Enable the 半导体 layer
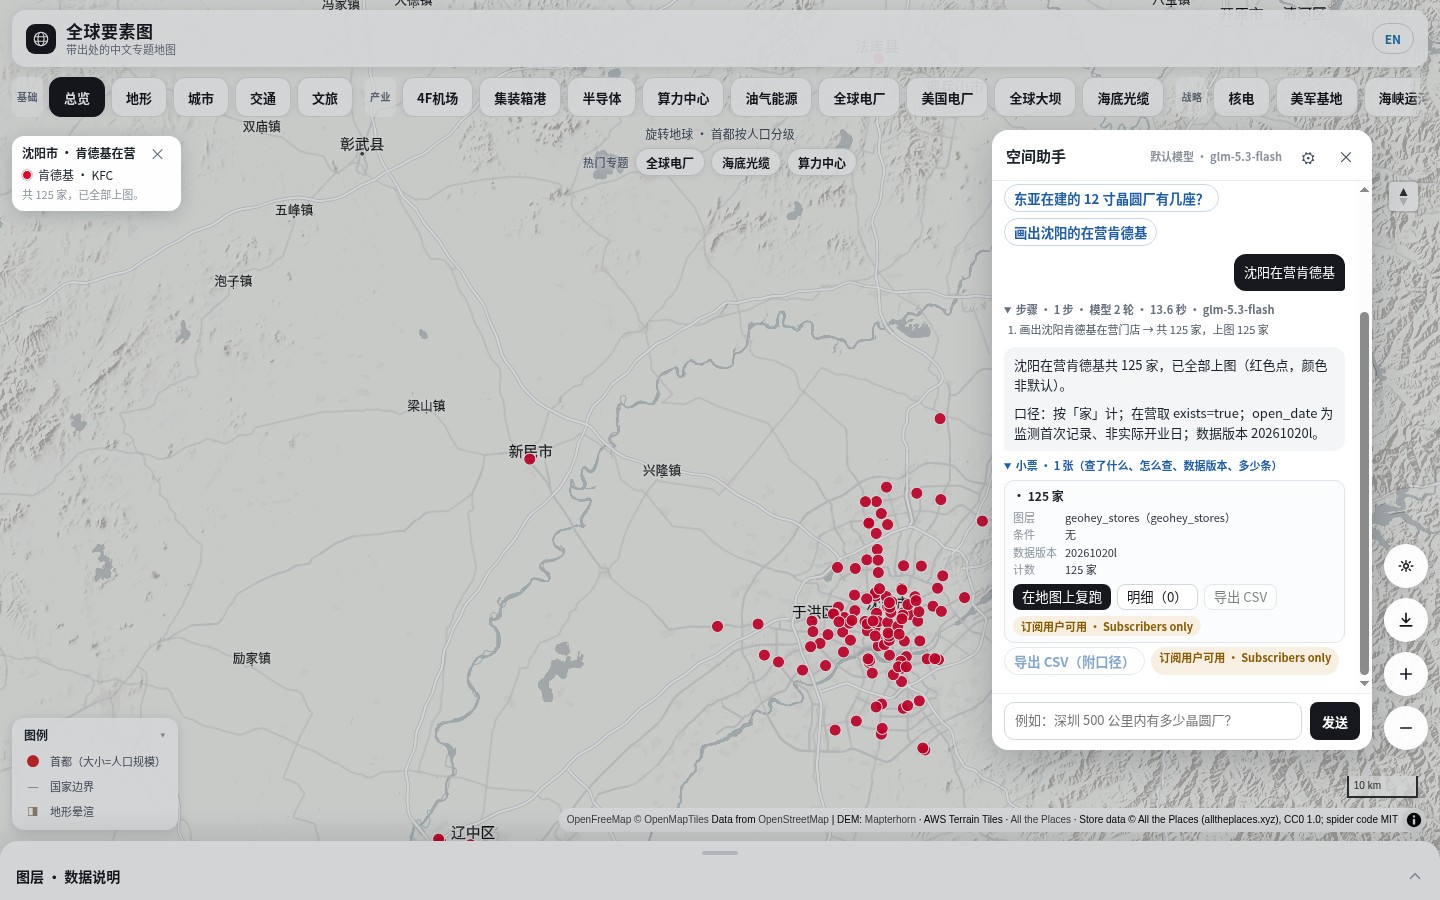 click(602, 98)
